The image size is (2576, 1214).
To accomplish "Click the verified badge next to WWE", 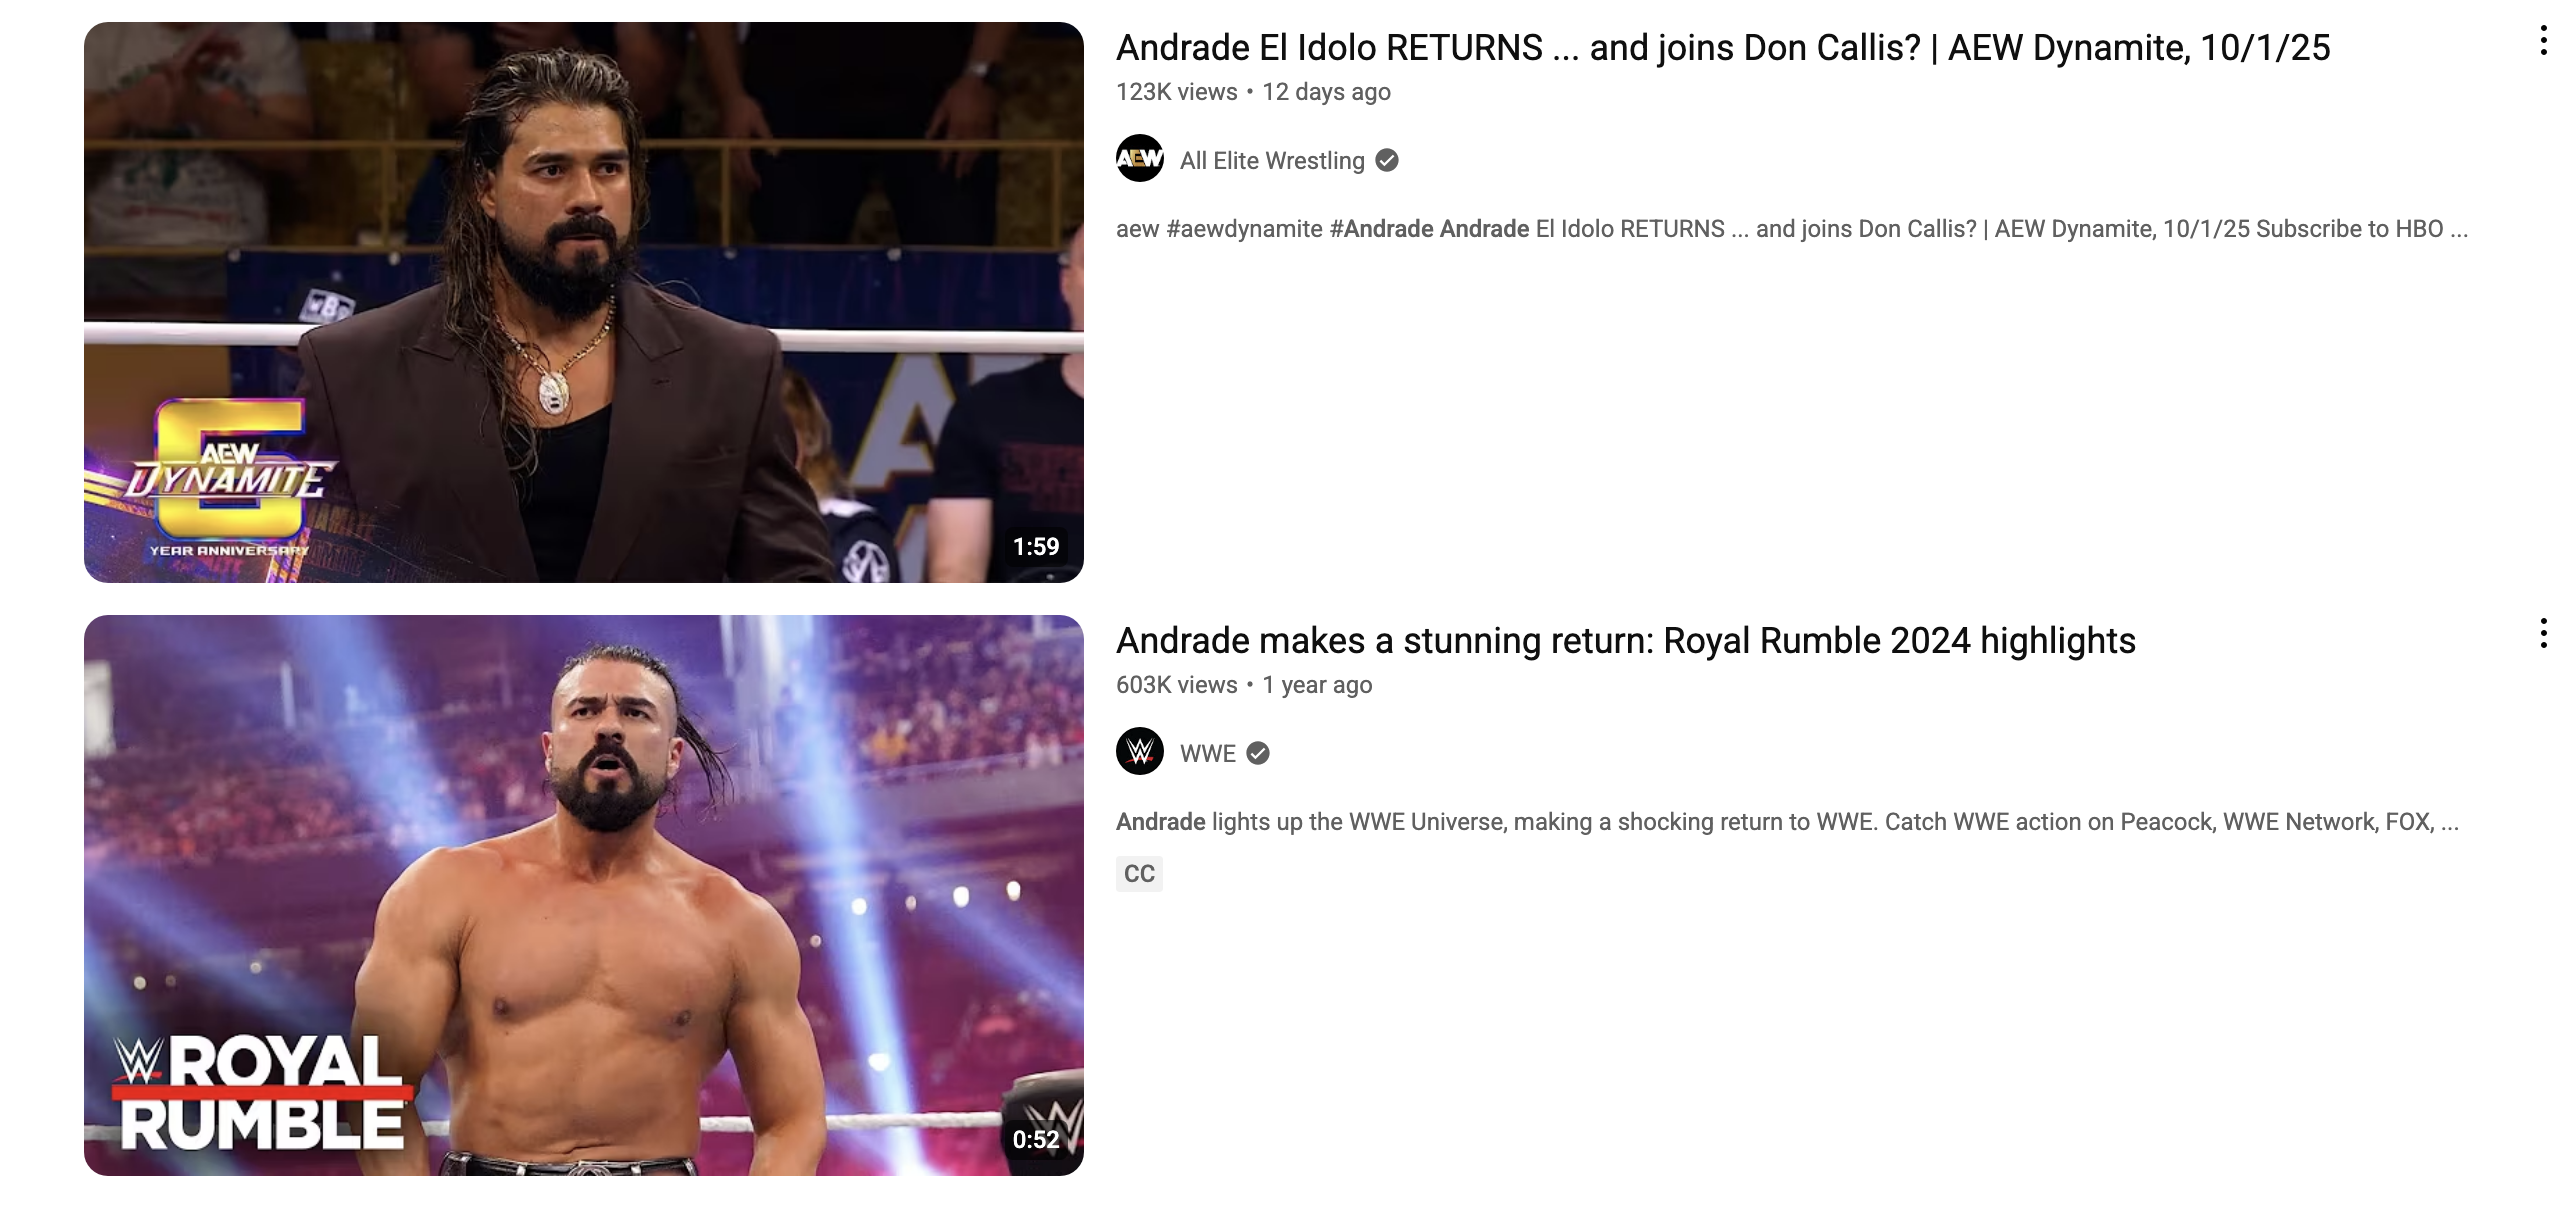I will [x=1259, y=753].
